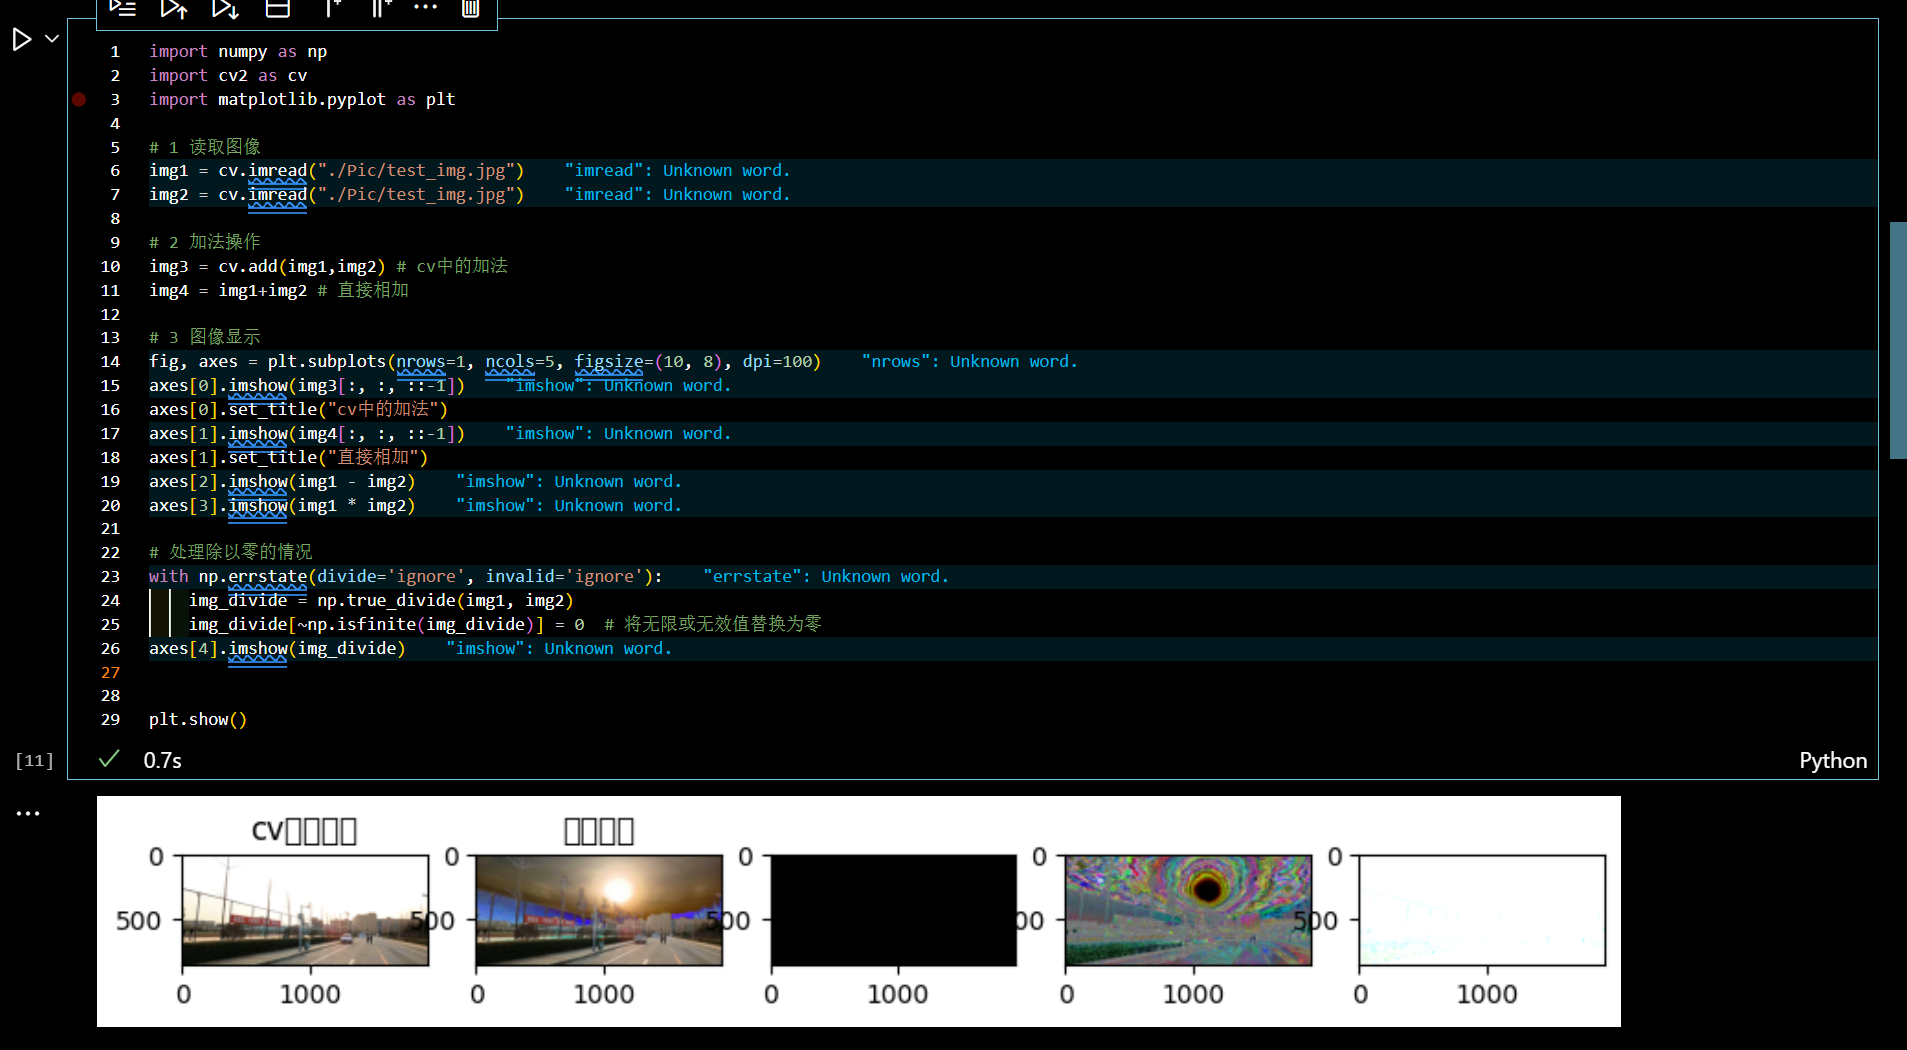Screen dimensions: 1907x1050
Task: Click the underlined imread on line 6
Action: point(277,171)
